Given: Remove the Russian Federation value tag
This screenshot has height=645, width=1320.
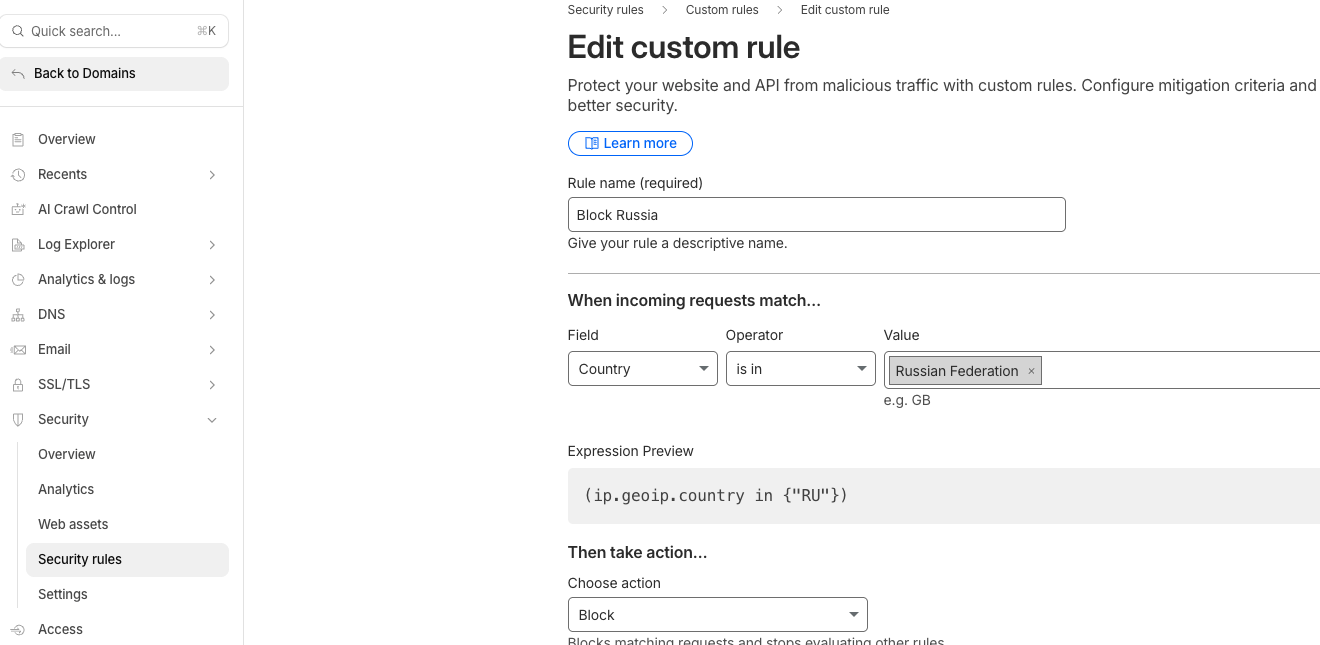Looking at the screenshot, I should click(x=1031, y=371).
